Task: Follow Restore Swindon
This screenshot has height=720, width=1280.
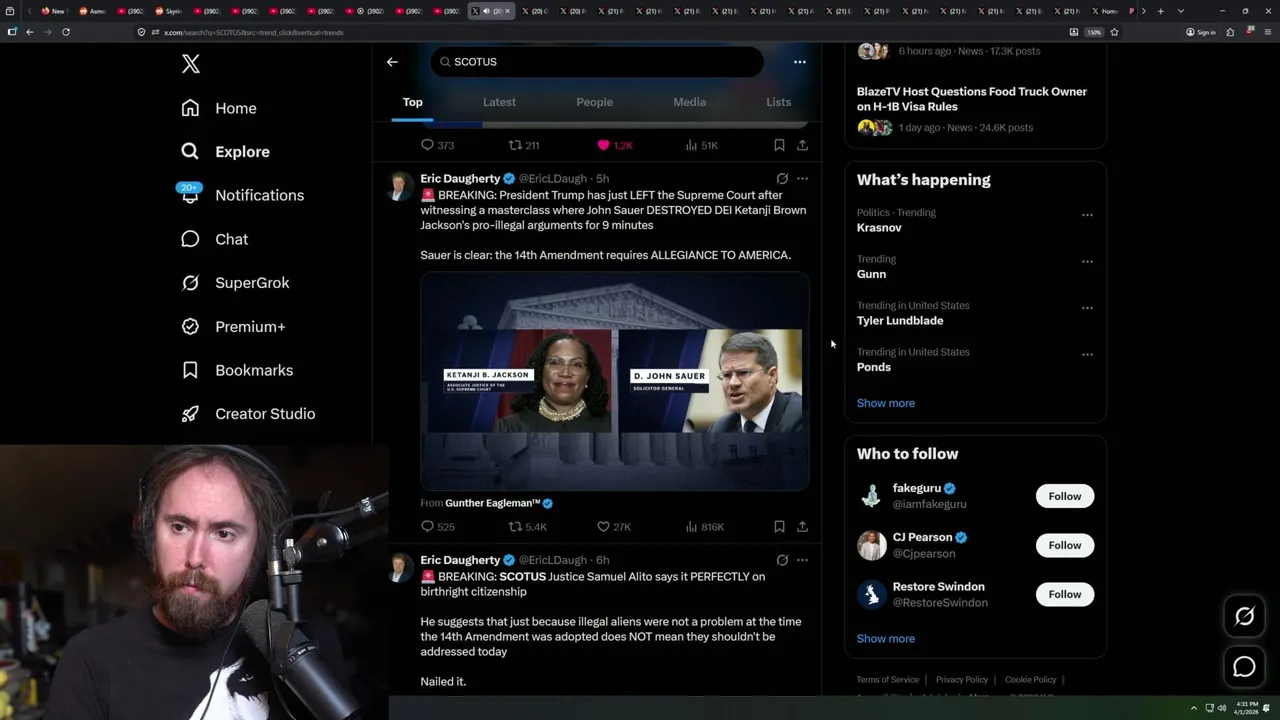Action: coord(1064,594)
